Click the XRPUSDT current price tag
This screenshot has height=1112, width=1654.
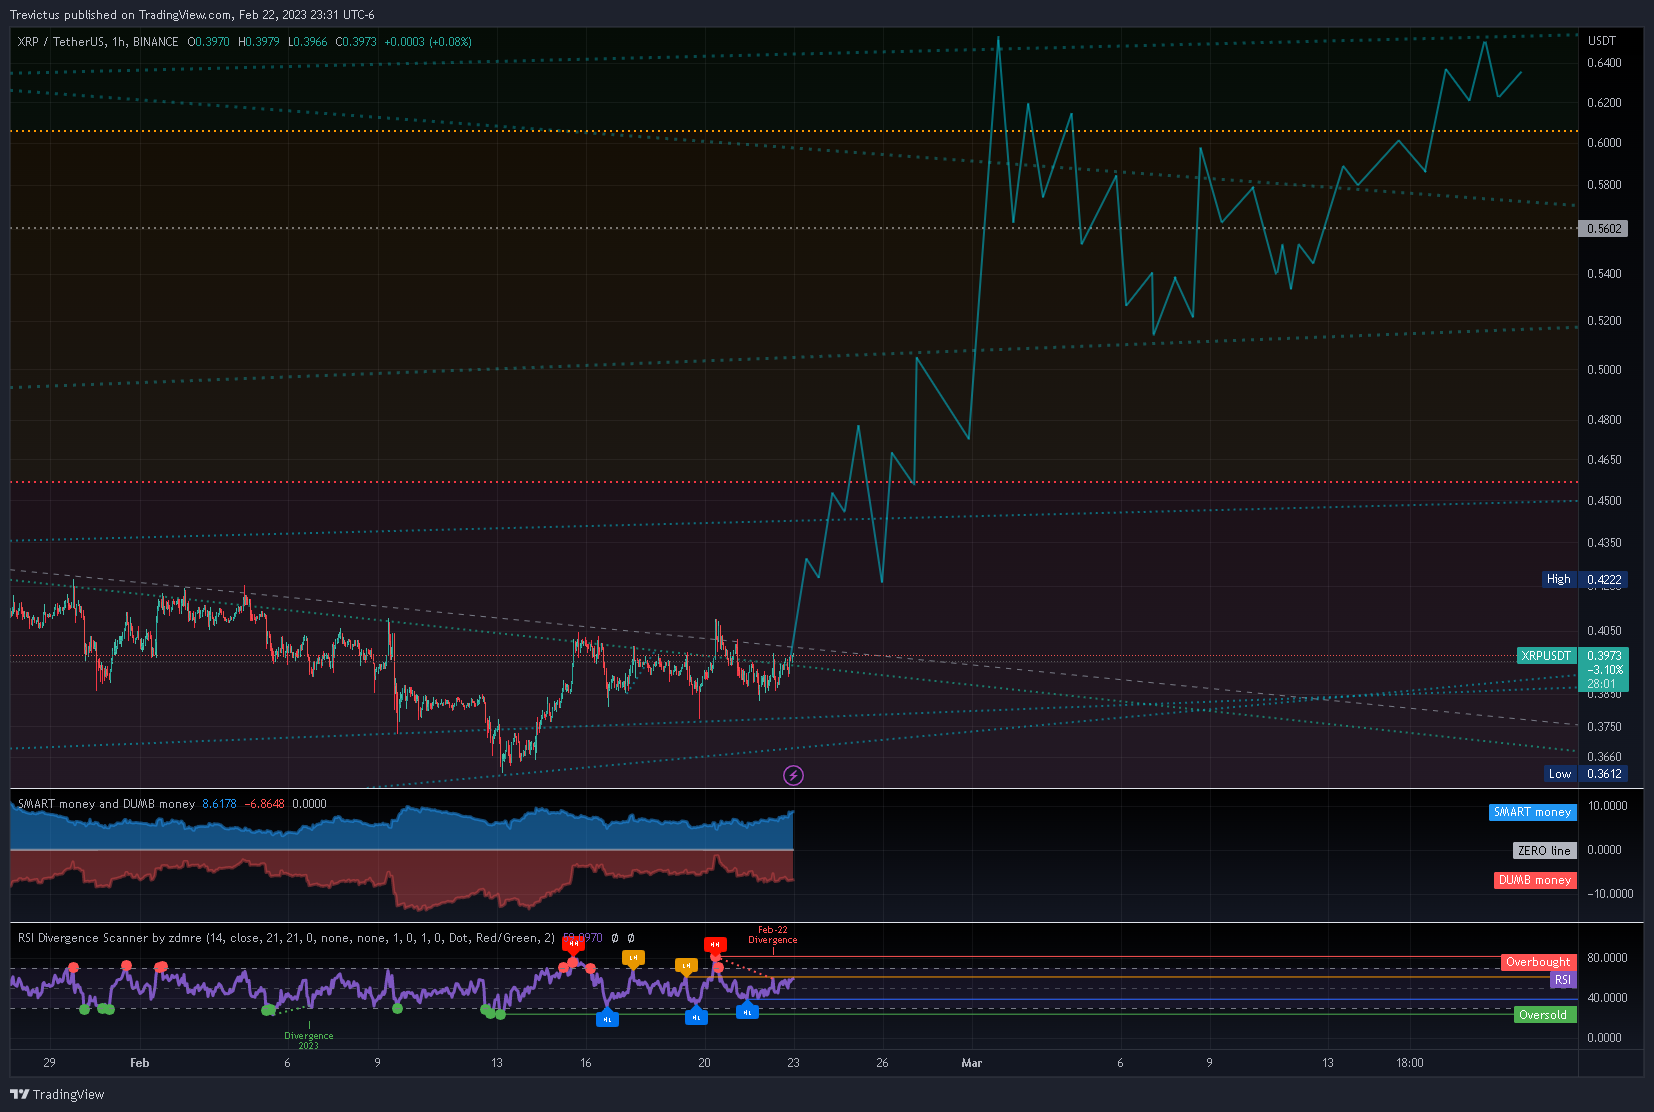(1547, 656)
